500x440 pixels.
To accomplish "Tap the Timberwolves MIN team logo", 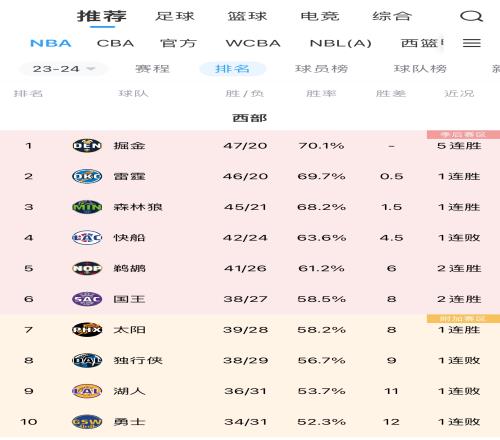I will pyautogui.click(x=87, y=207).
